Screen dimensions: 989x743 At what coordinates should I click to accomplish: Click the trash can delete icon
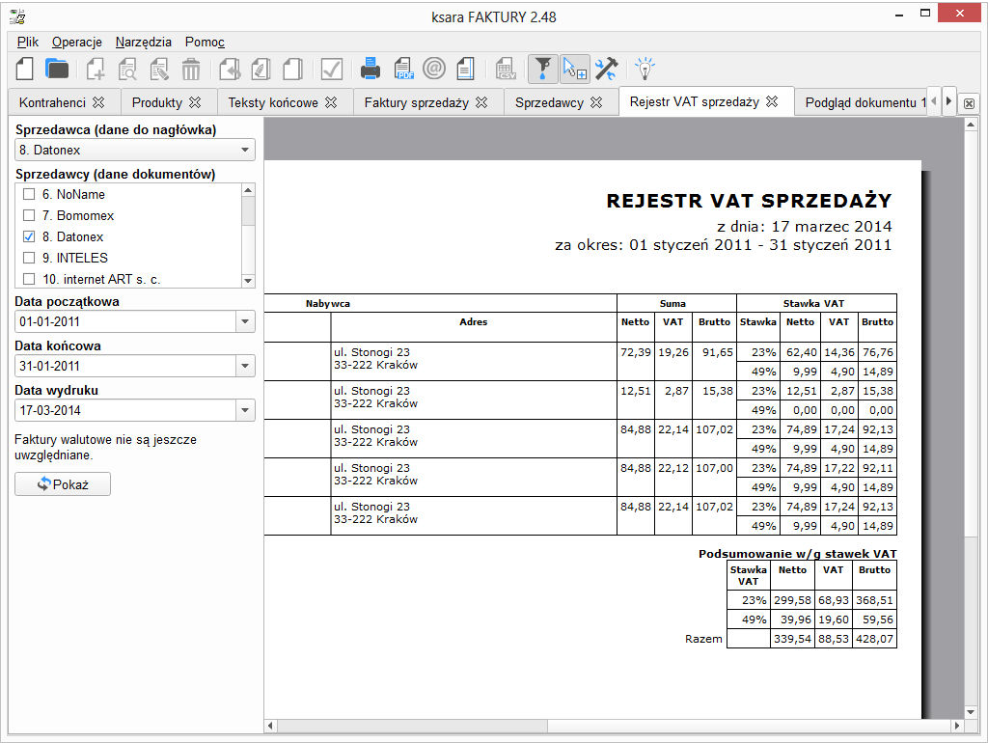point(190,69)
